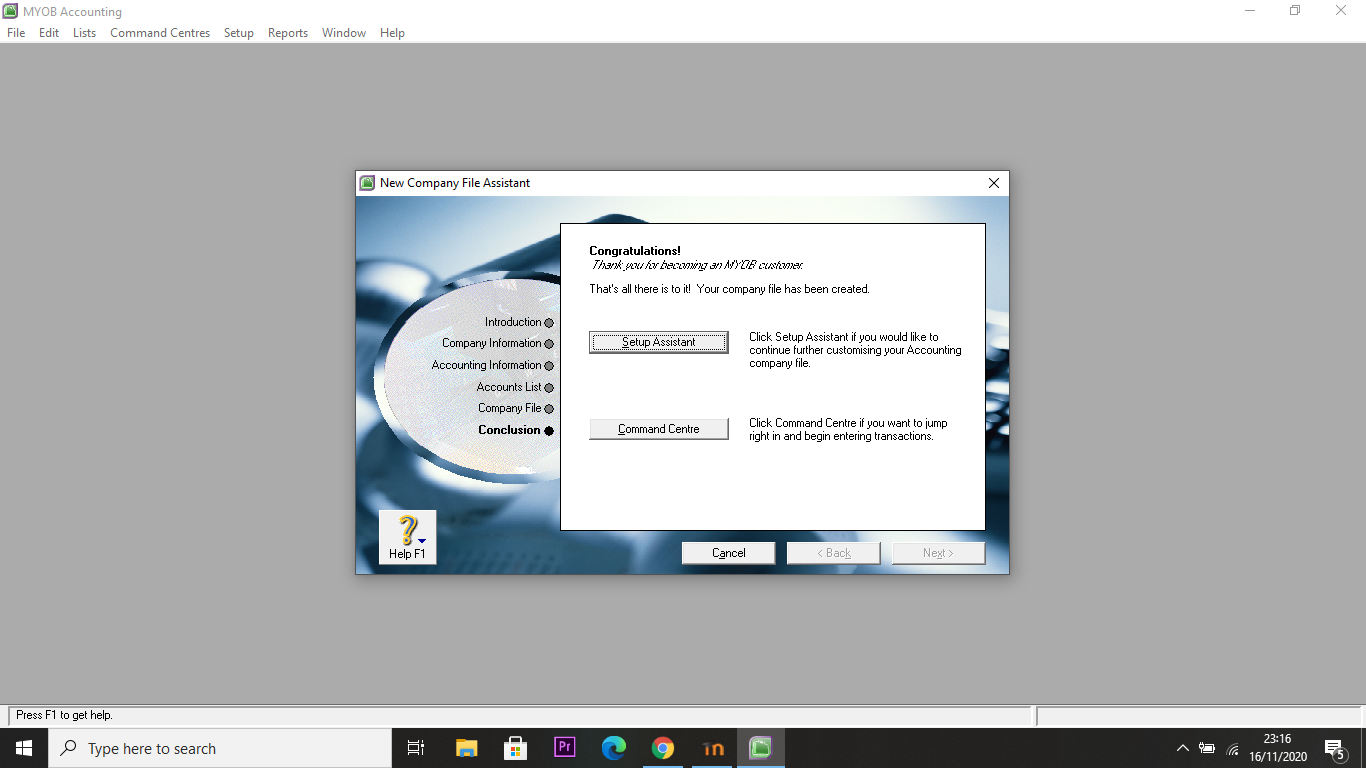Cancel the New Company File Assistant
This screenshot has width=1366, height=768.
coord(729,553)
